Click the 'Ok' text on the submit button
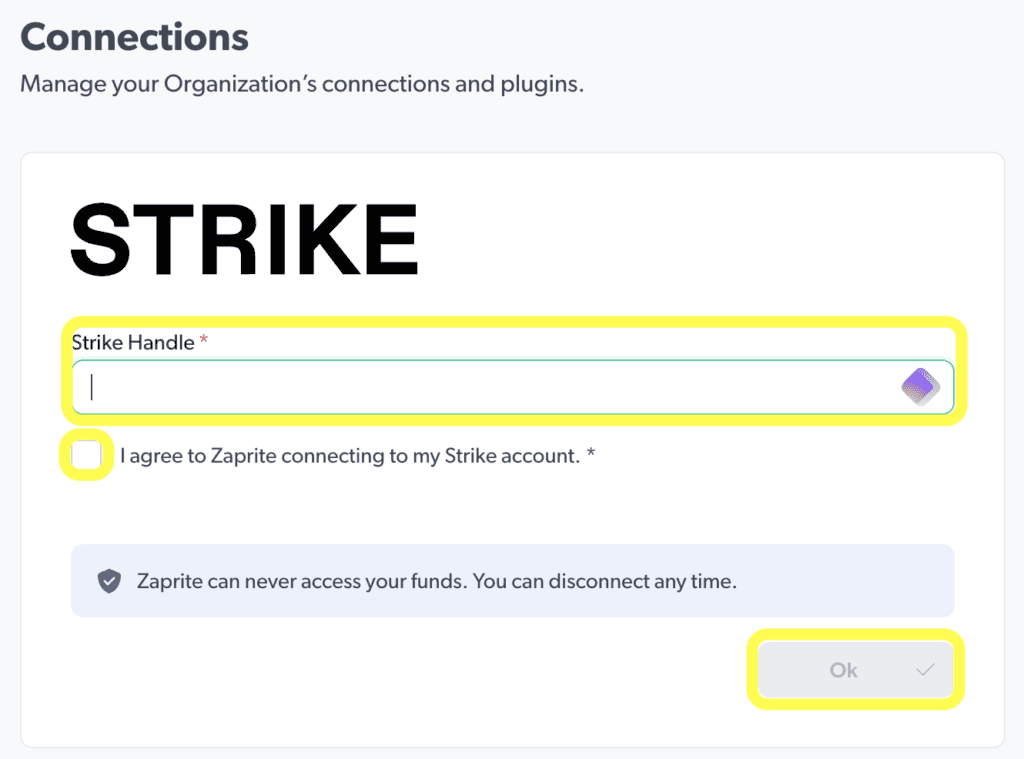This screenshot has width=1024, height=759. 843,670
